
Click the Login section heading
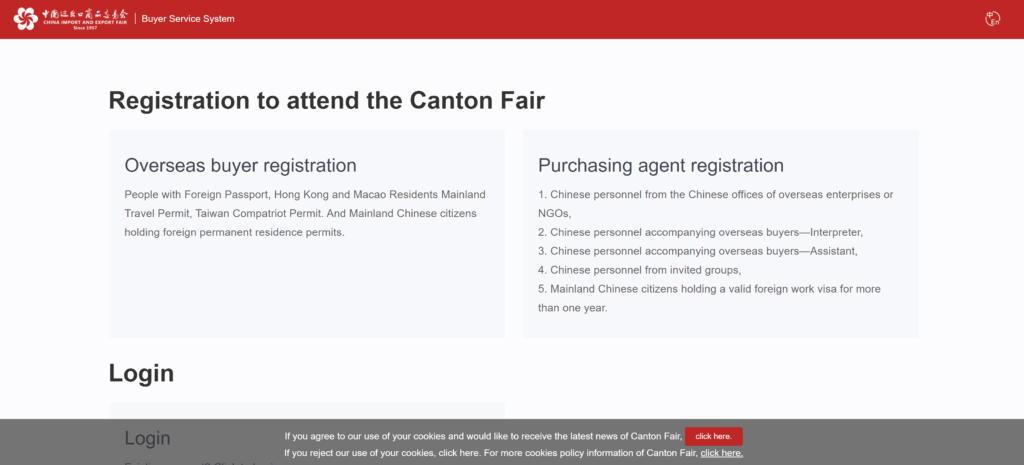tap(141, 373)
